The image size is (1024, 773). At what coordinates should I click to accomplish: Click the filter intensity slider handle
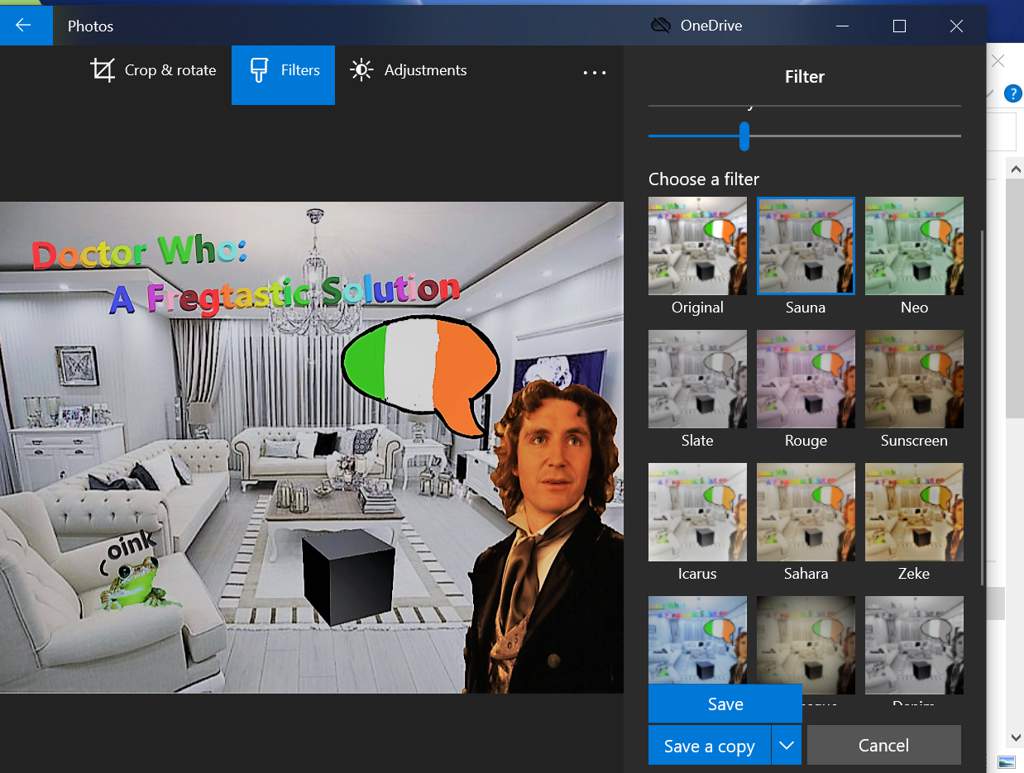[744, 136]
